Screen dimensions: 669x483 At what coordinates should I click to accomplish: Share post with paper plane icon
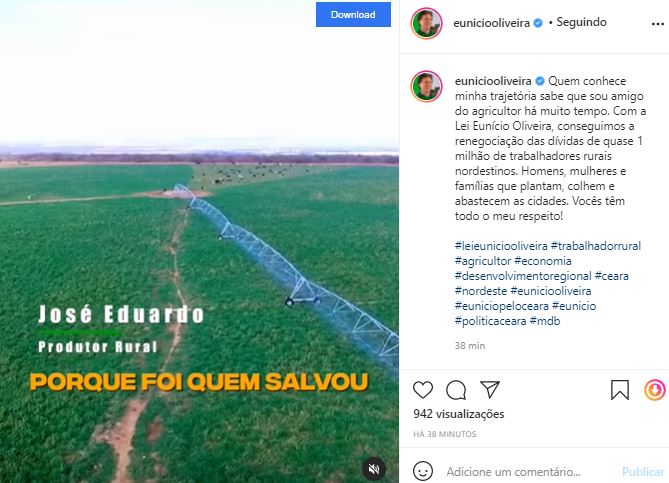pyautogui.click(x=490, y=389)
